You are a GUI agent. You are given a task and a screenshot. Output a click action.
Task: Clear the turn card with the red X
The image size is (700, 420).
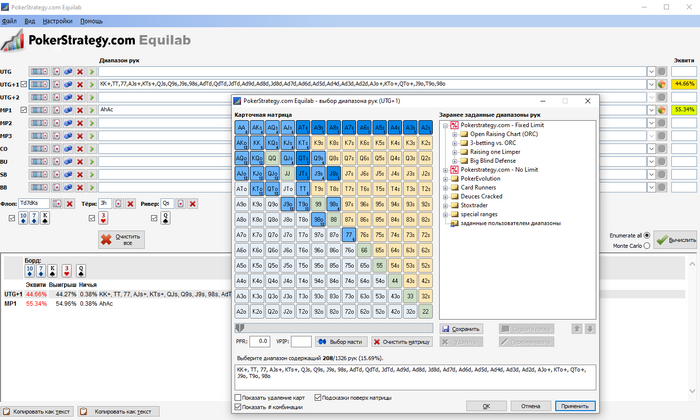click(130, 204)
